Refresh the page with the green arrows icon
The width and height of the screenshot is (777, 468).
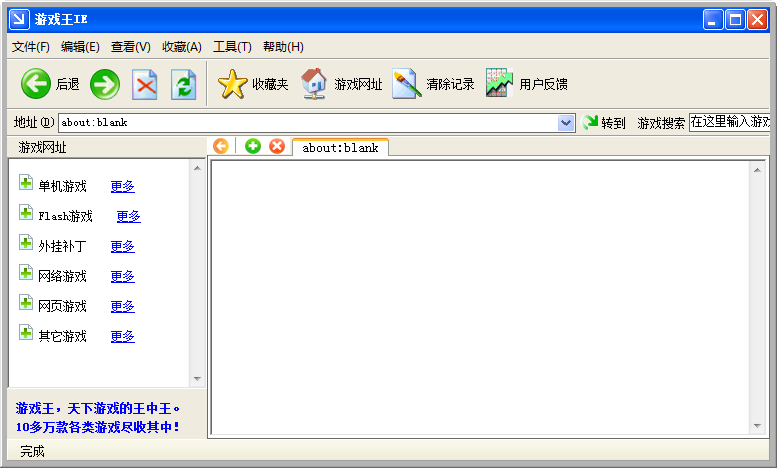pos(184,85)
